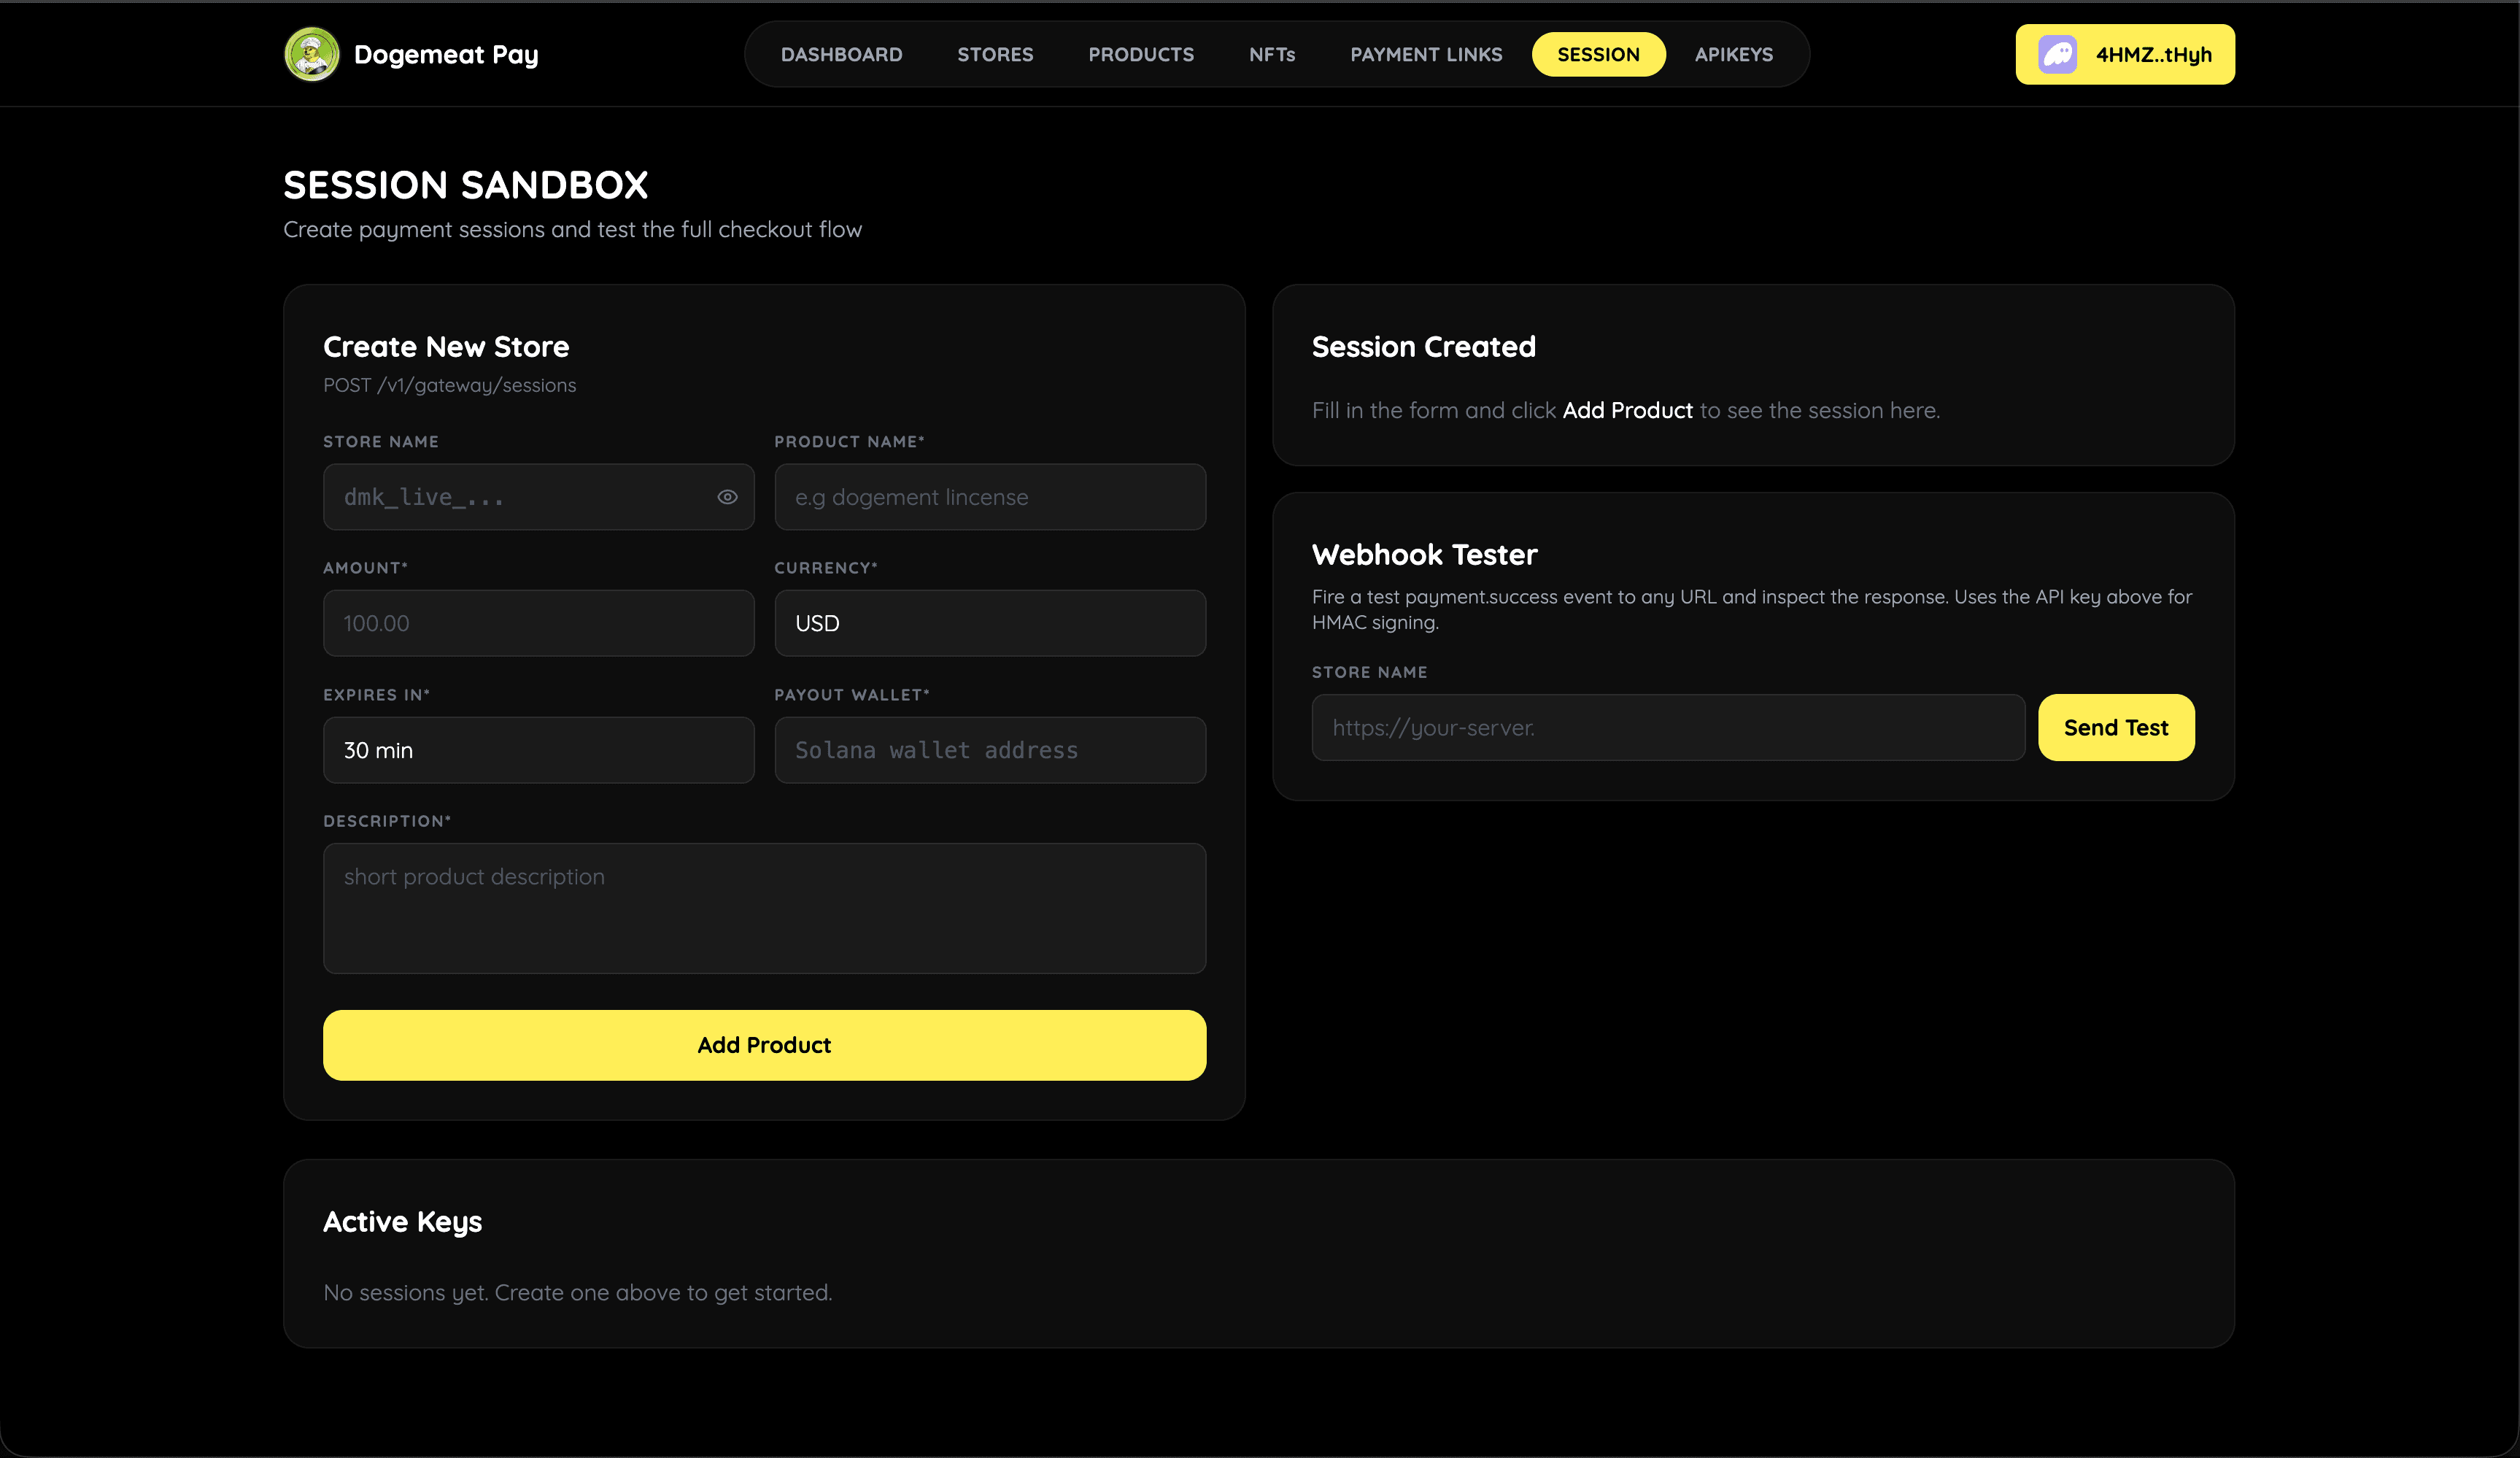The height and width of the screenshot is (1458, 2520).
Task: Go to the Stores tab
Action: tap(995, 54)
